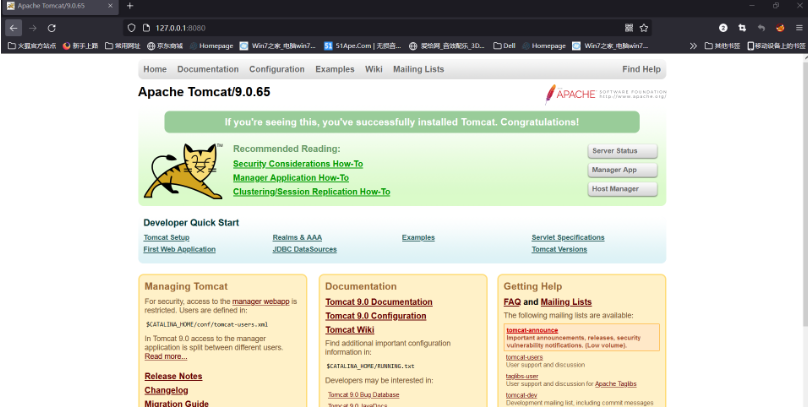Open the Realms & AAA link
Screen dimensions: 808x407
click(297, 238)
